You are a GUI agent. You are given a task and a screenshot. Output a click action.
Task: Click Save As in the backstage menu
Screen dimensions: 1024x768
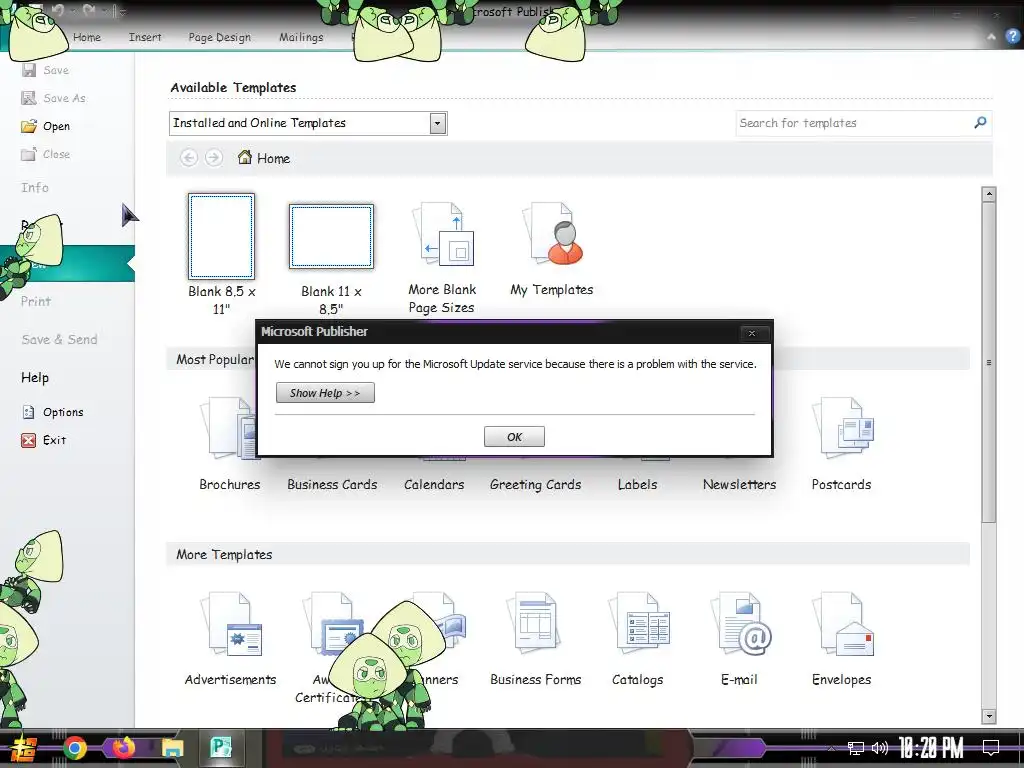[54, 98]
